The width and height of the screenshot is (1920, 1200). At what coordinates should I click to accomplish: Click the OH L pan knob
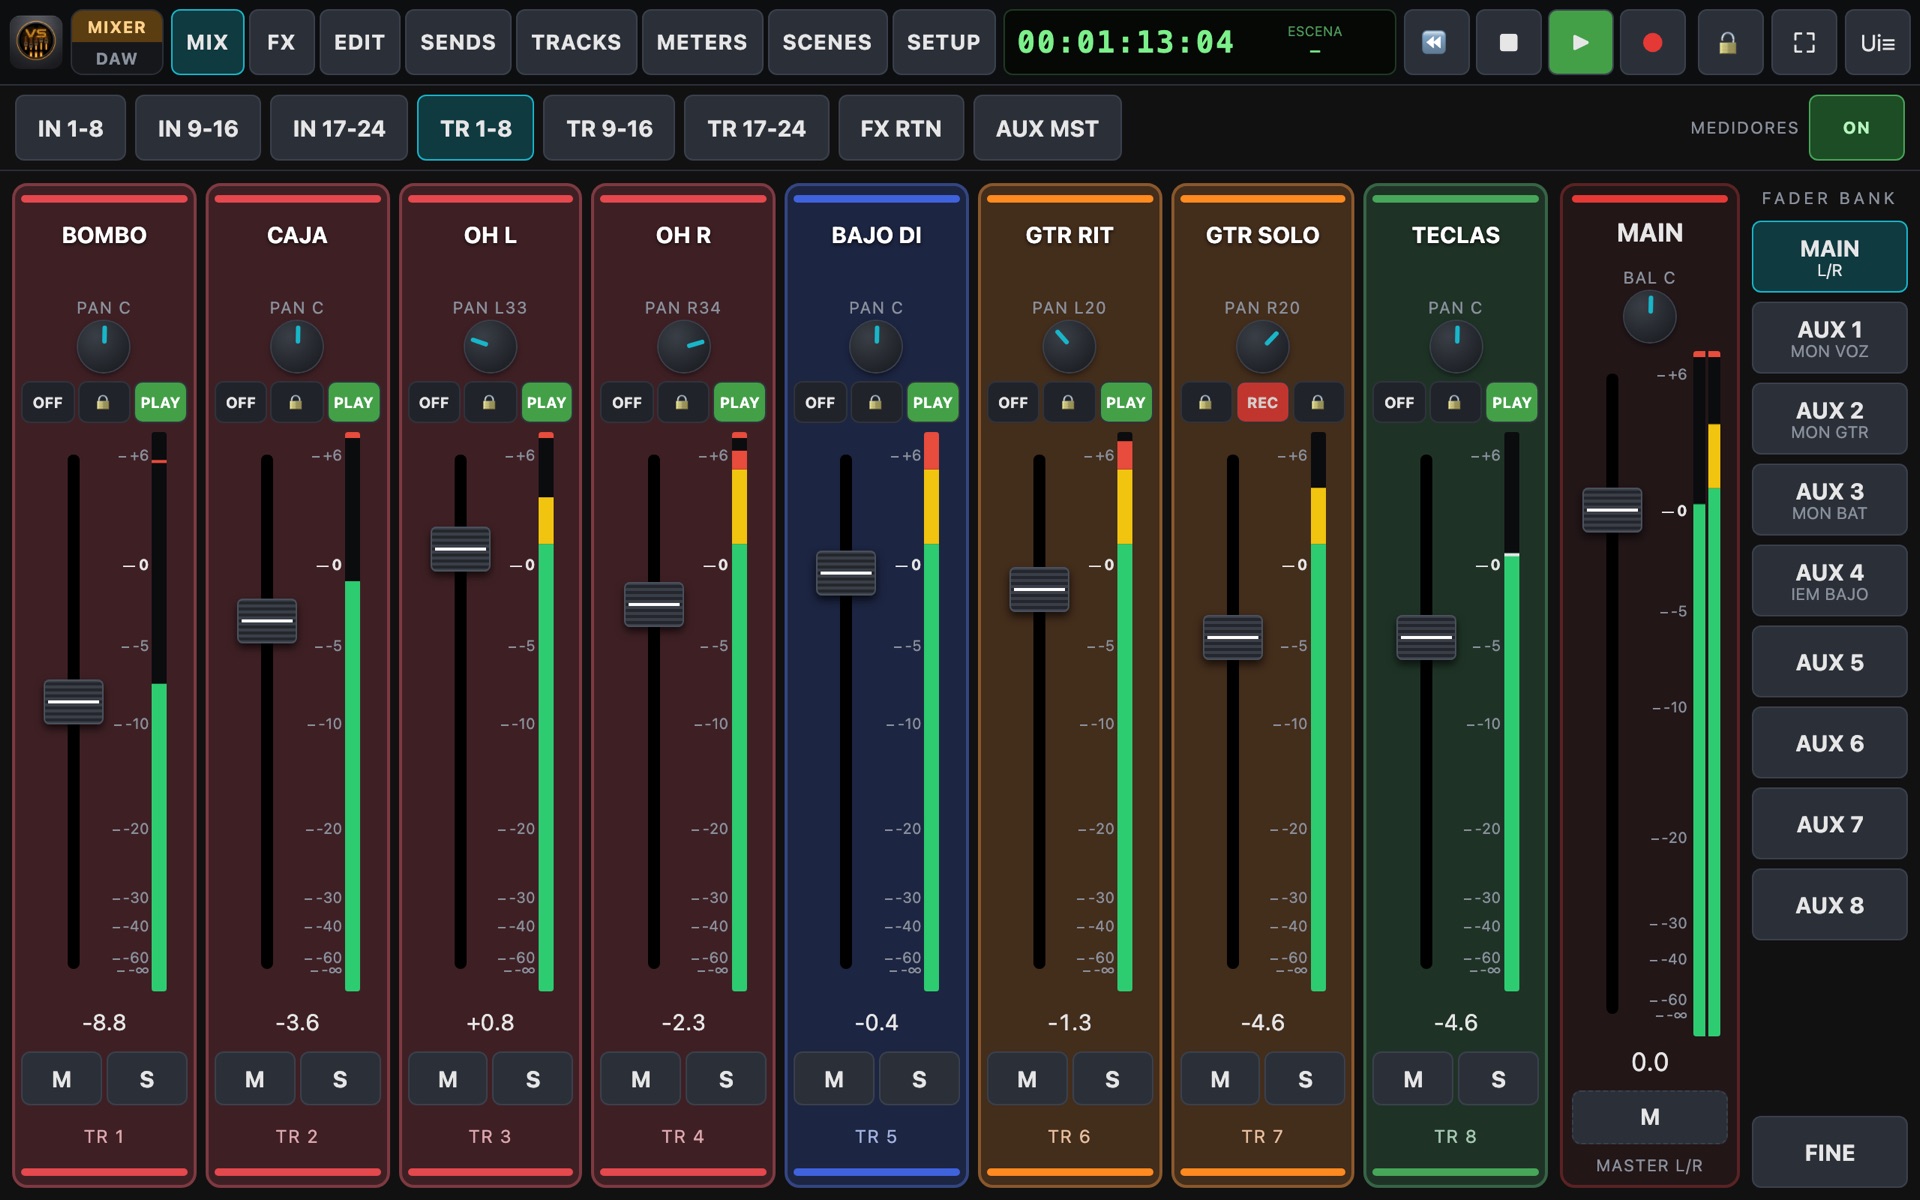coord(490,347)
